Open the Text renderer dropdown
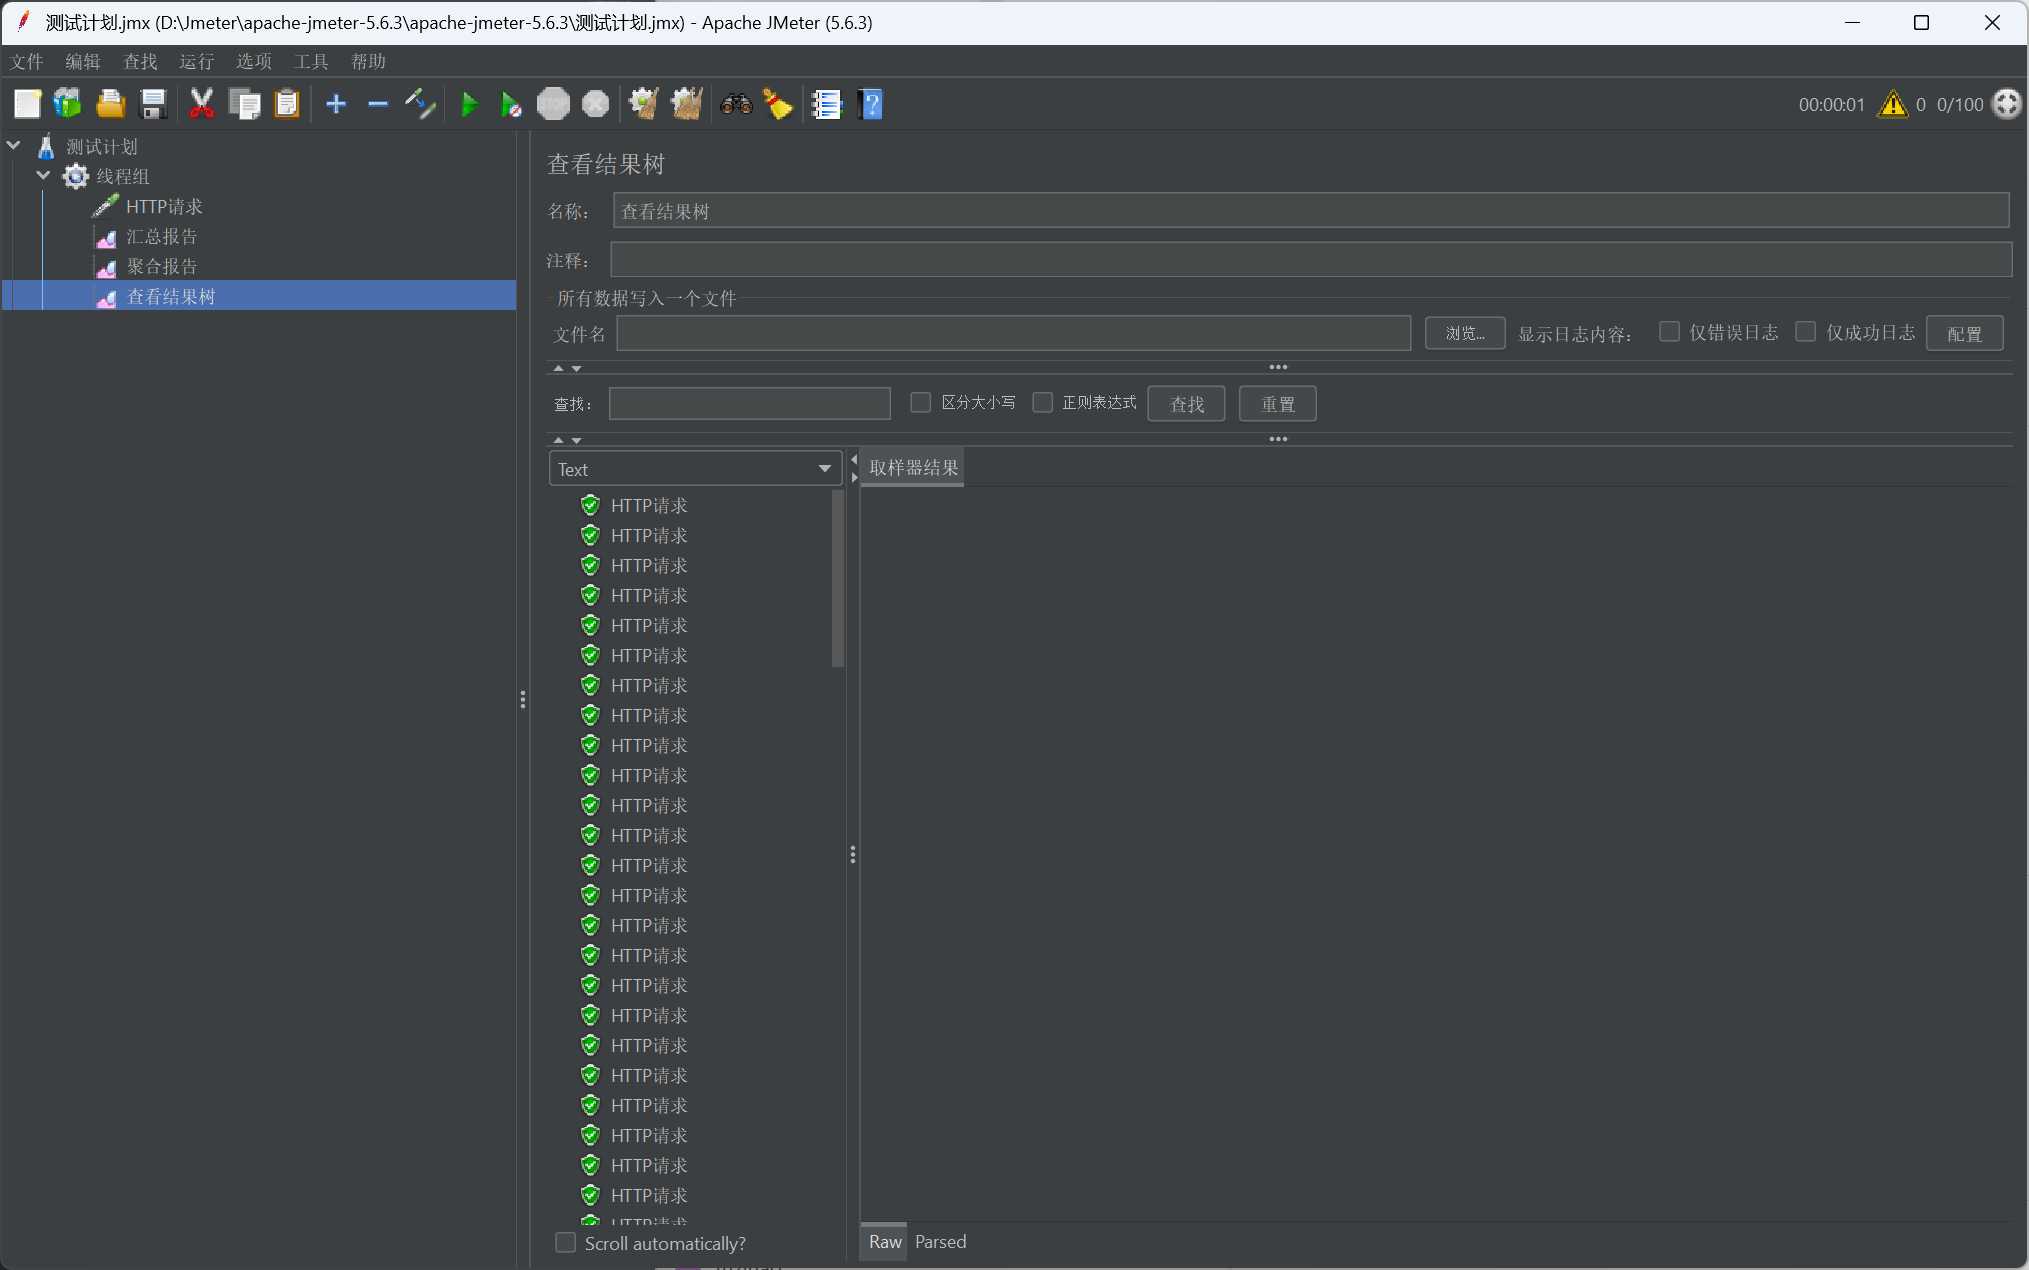 click(695, 469)
